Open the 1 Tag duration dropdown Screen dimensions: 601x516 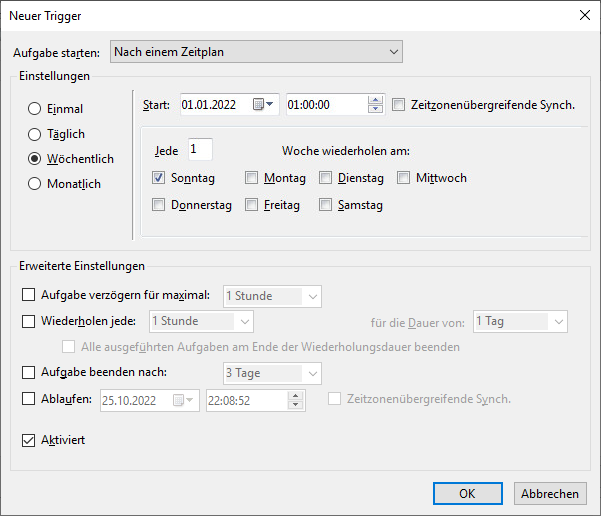pyautogui.click(x=520, y=321)
